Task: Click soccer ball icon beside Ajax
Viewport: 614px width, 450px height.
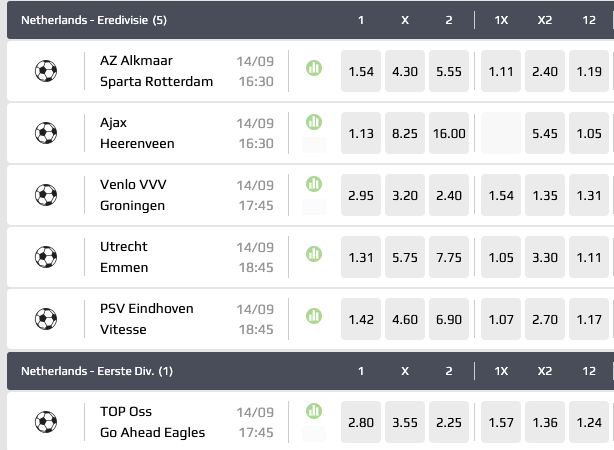Action: click(45, 133)
